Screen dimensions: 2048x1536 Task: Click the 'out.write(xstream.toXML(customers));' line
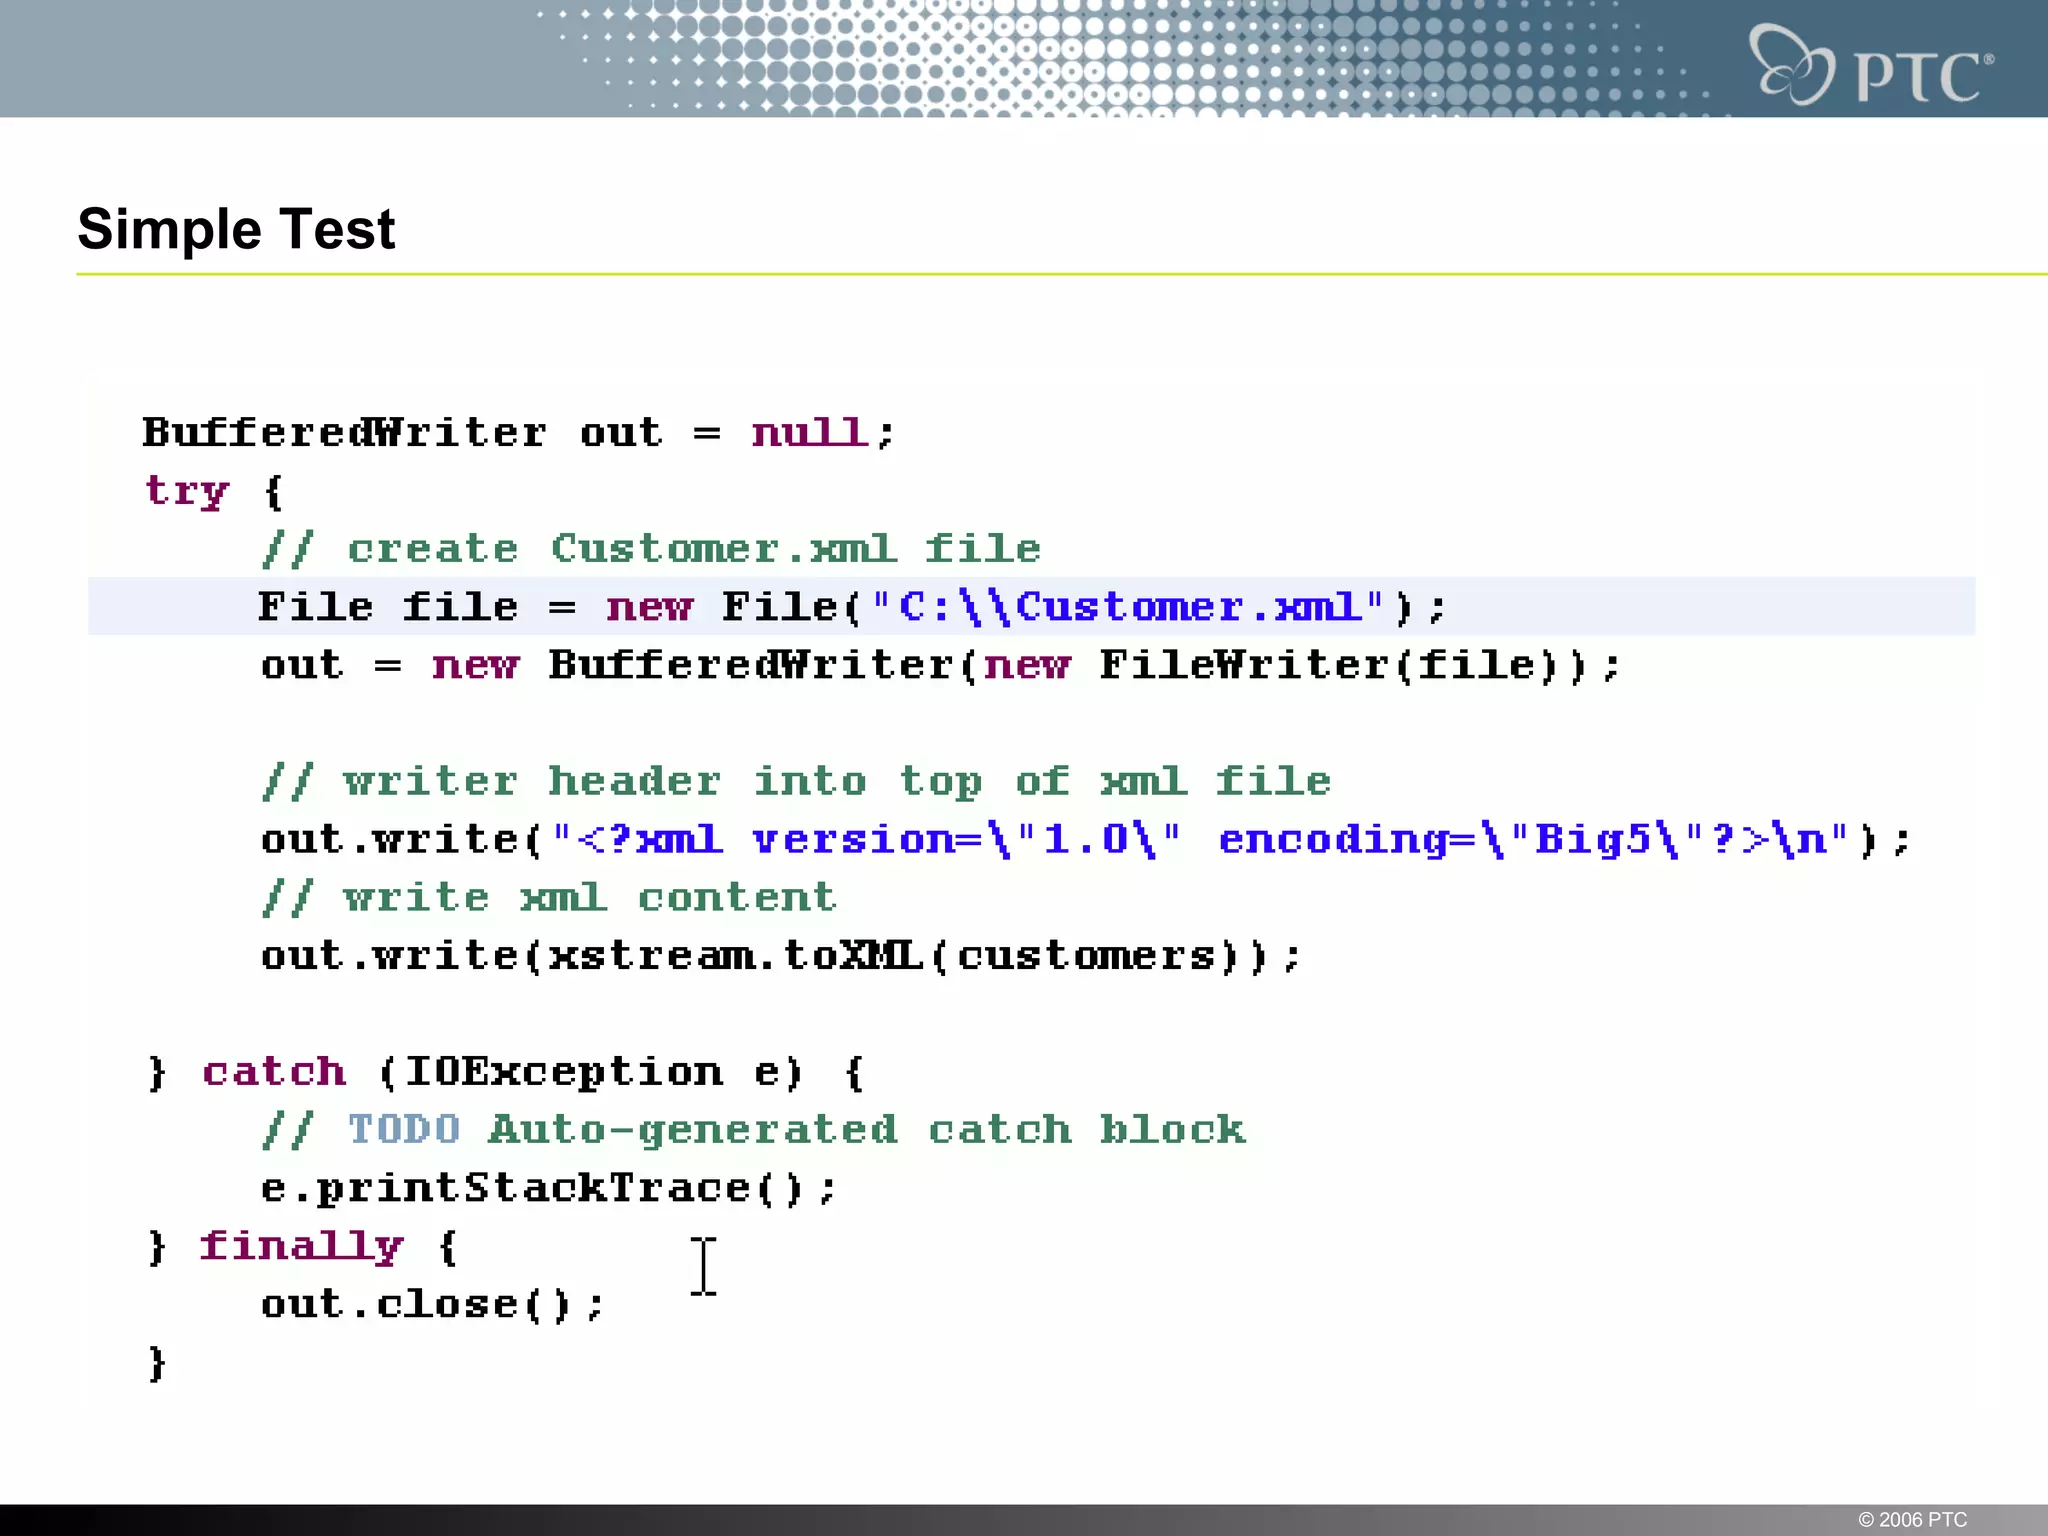tap(781, 955)
